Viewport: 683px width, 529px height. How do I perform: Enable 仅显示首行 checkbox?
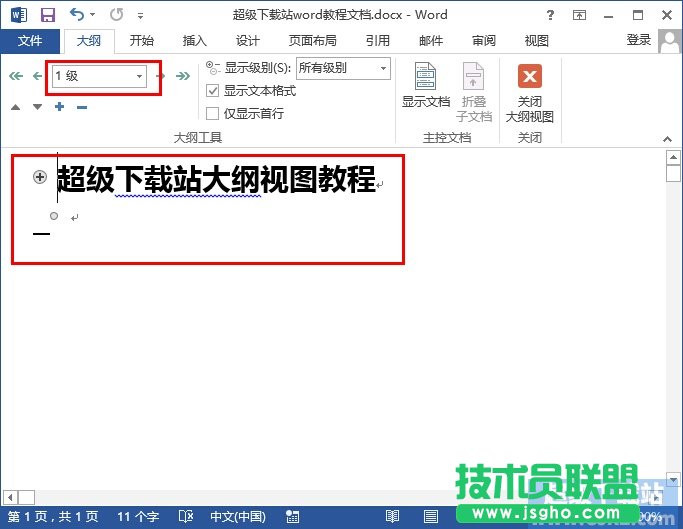pyautogui.click(x=212, y=113)
